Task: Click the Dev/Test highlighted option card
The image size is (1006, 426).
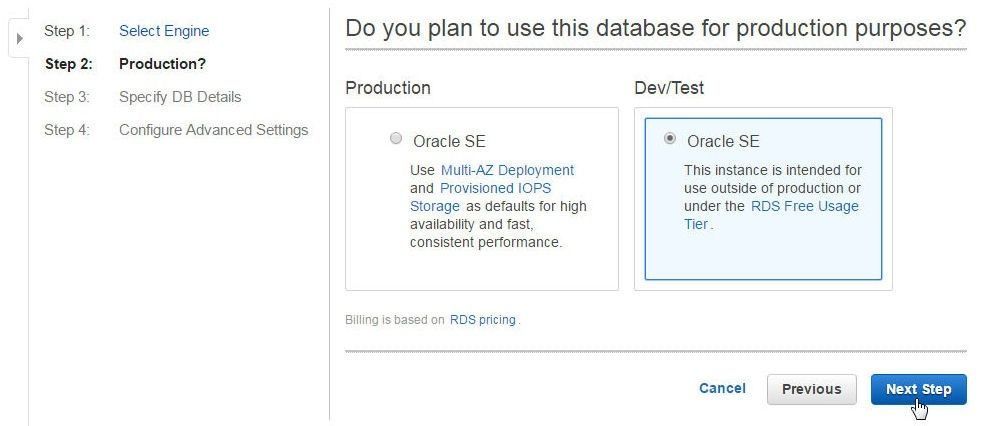Action: [x=763, y=199]
